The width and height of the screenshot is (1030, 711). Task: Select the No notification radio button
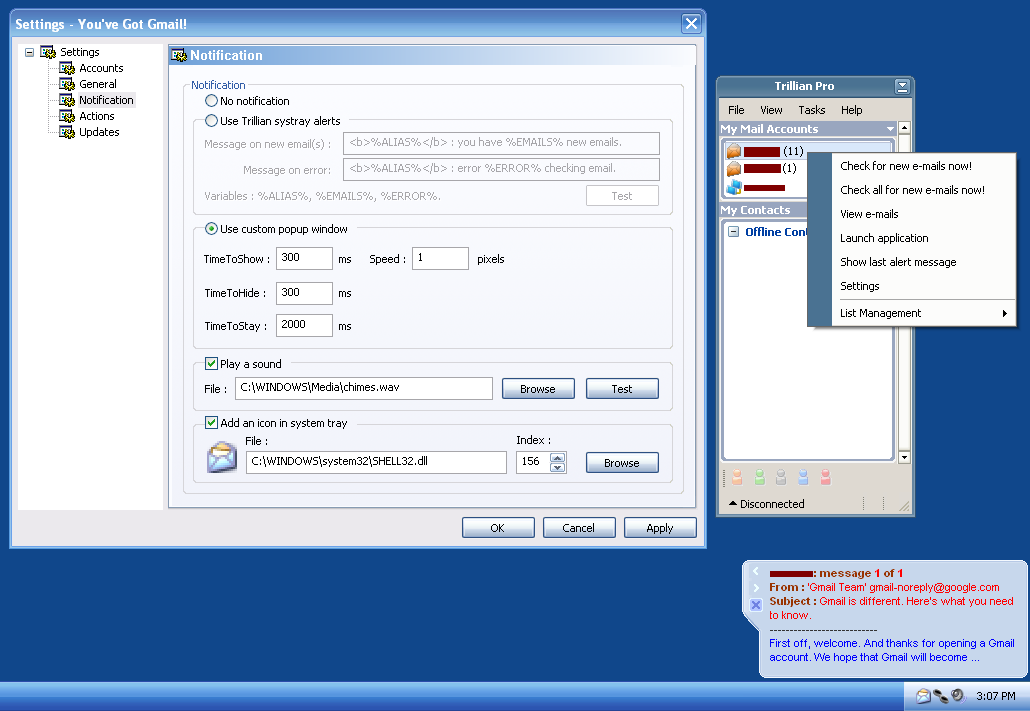(x=211, y=101)
